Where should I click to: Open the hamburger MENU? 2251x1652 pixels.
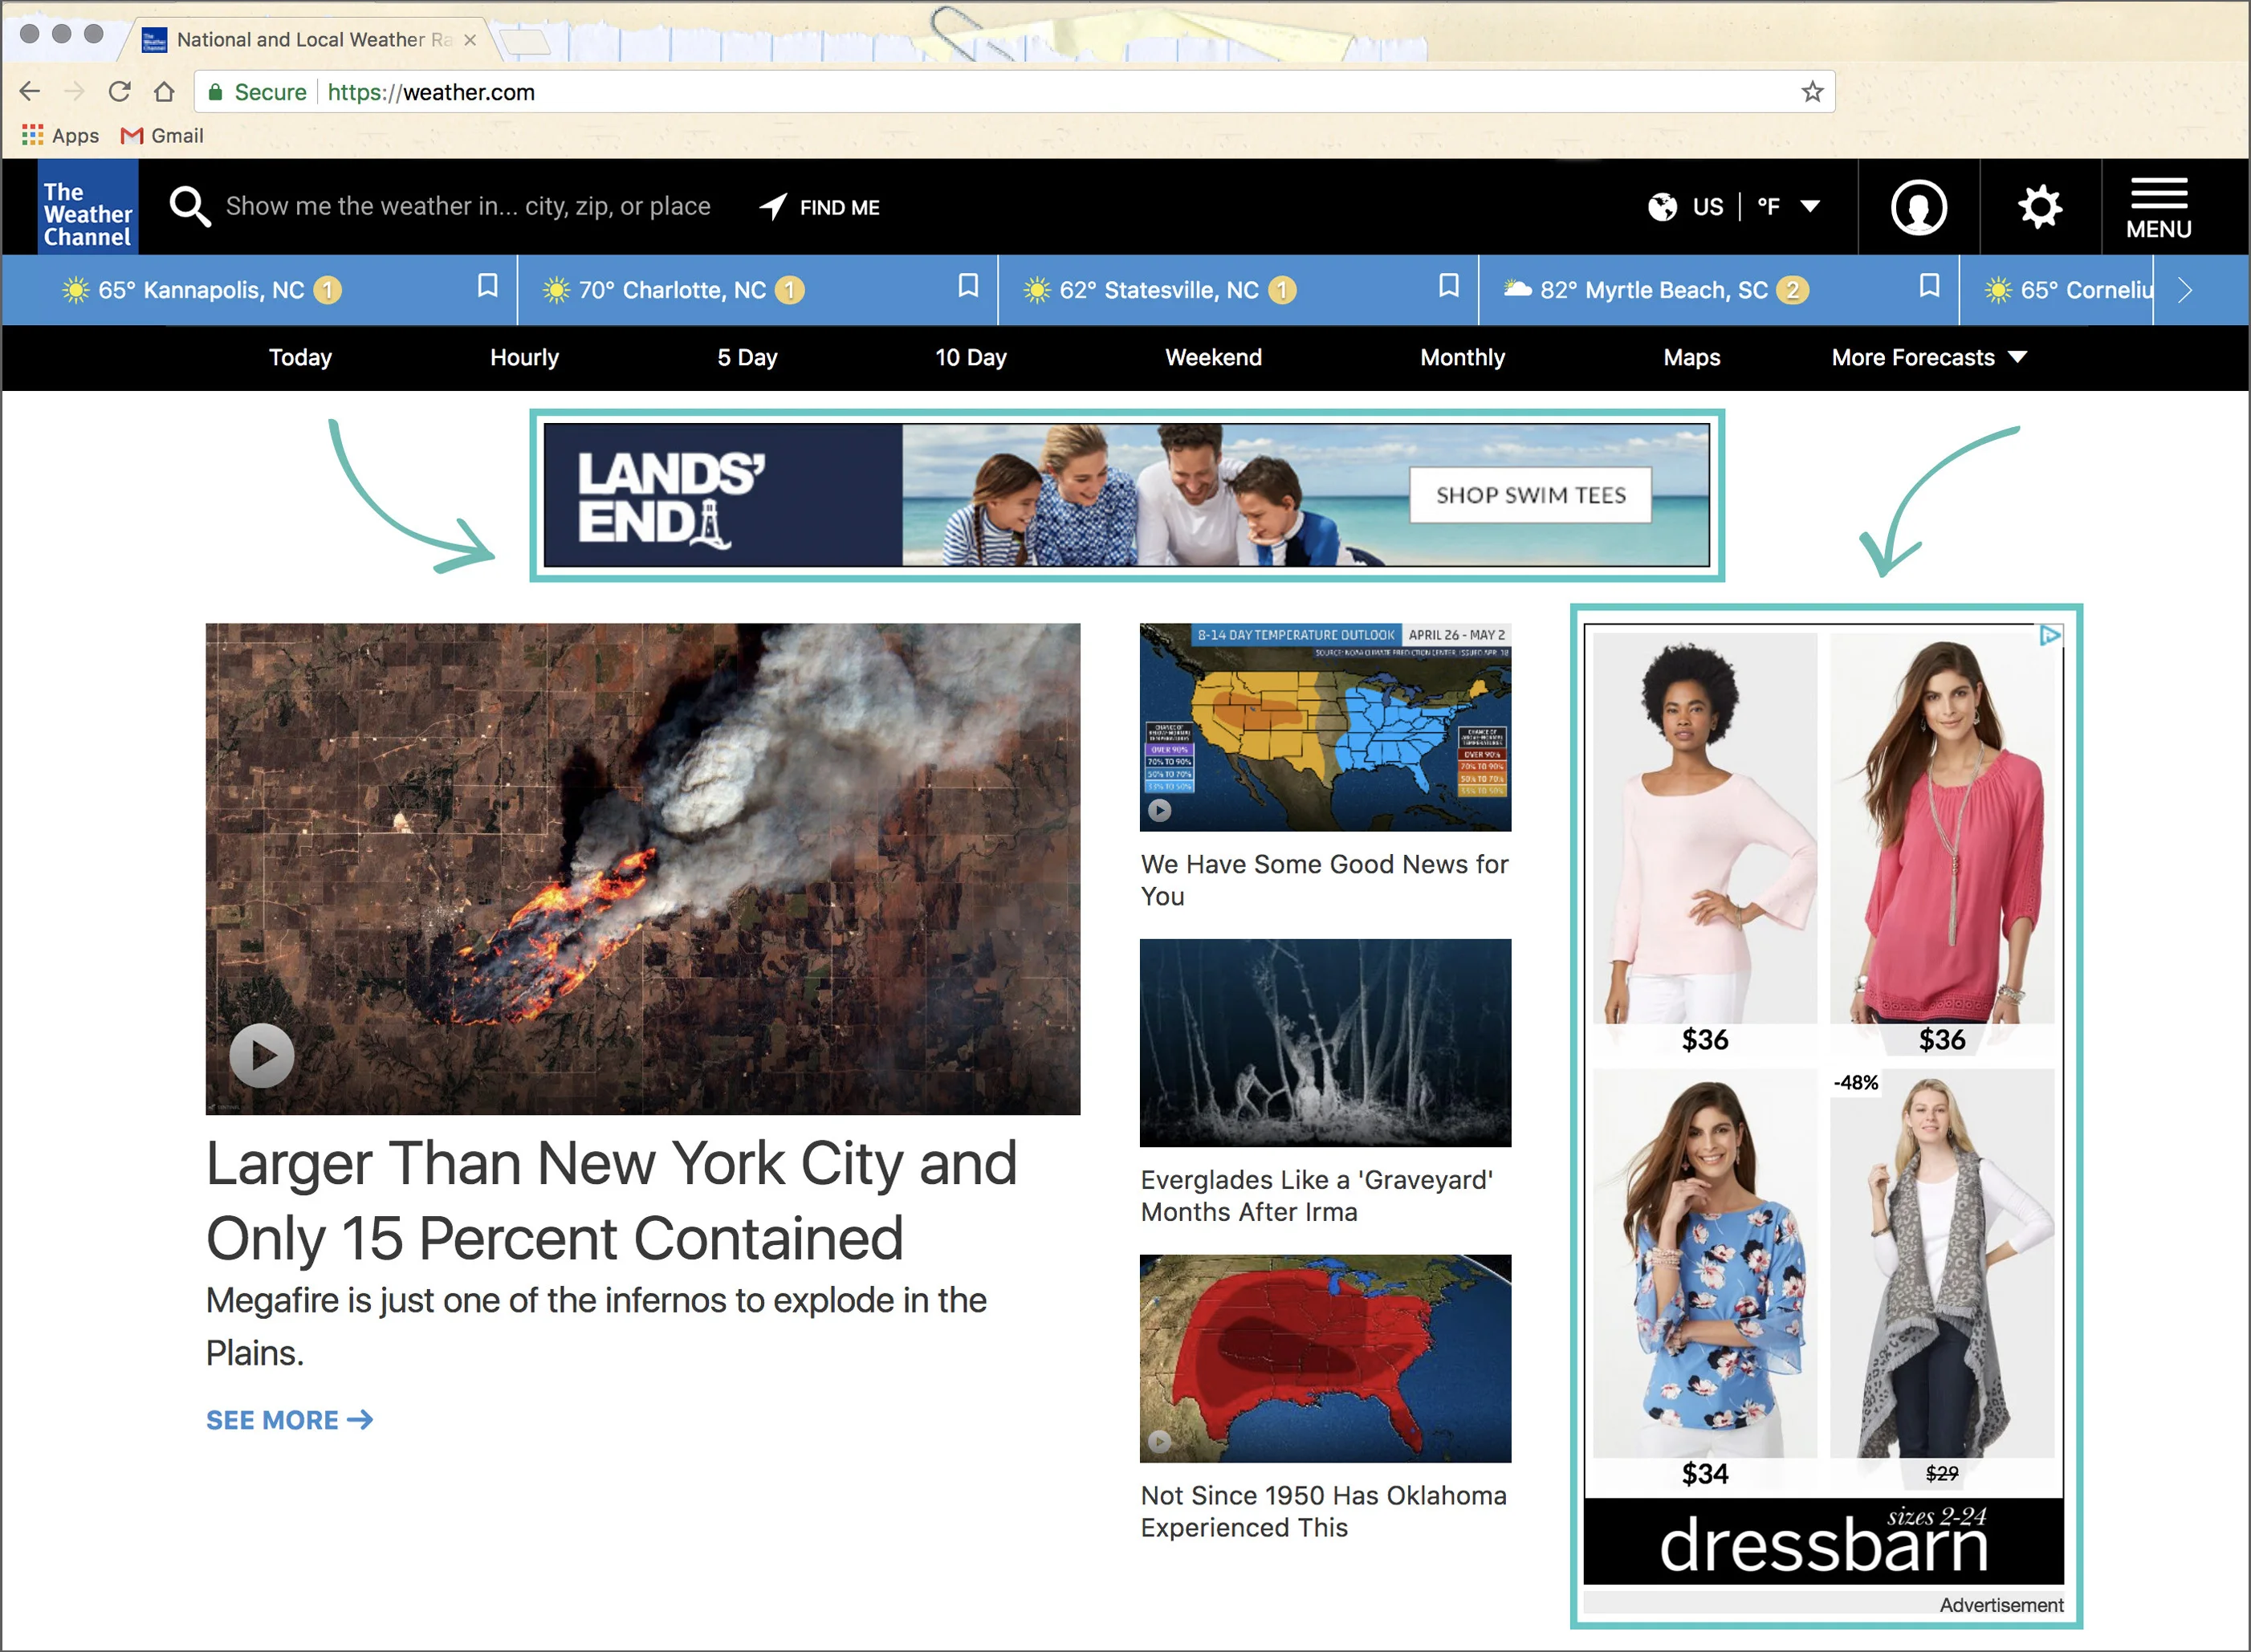[2158, 207]
